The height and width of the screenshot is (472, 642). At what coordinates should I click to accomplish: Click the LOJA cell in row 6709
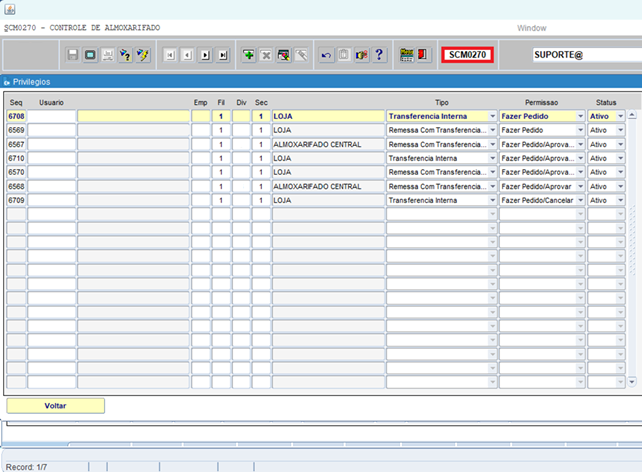click(328, 200)
